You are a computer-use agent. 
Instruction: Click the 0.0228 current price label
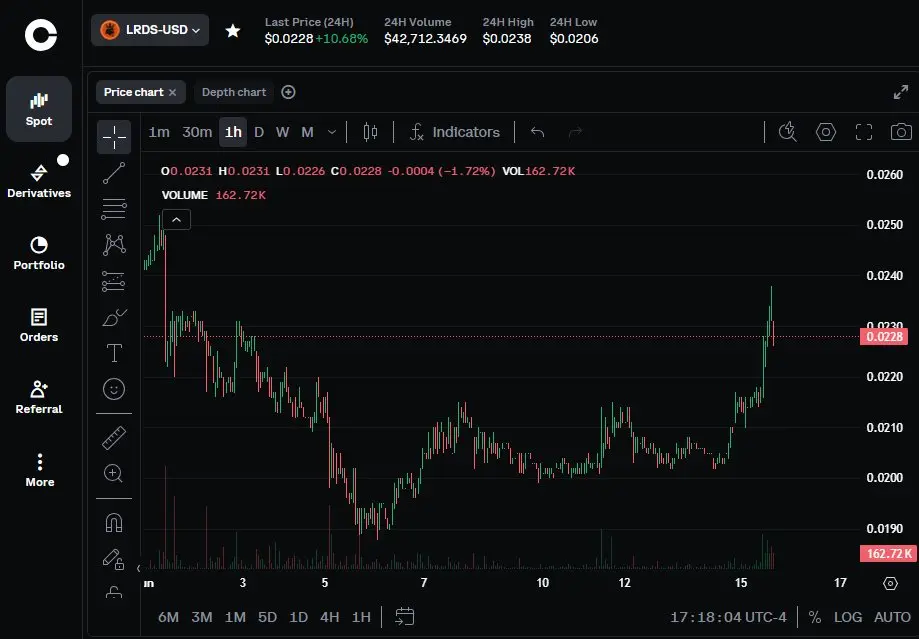[x=884, y=337]
